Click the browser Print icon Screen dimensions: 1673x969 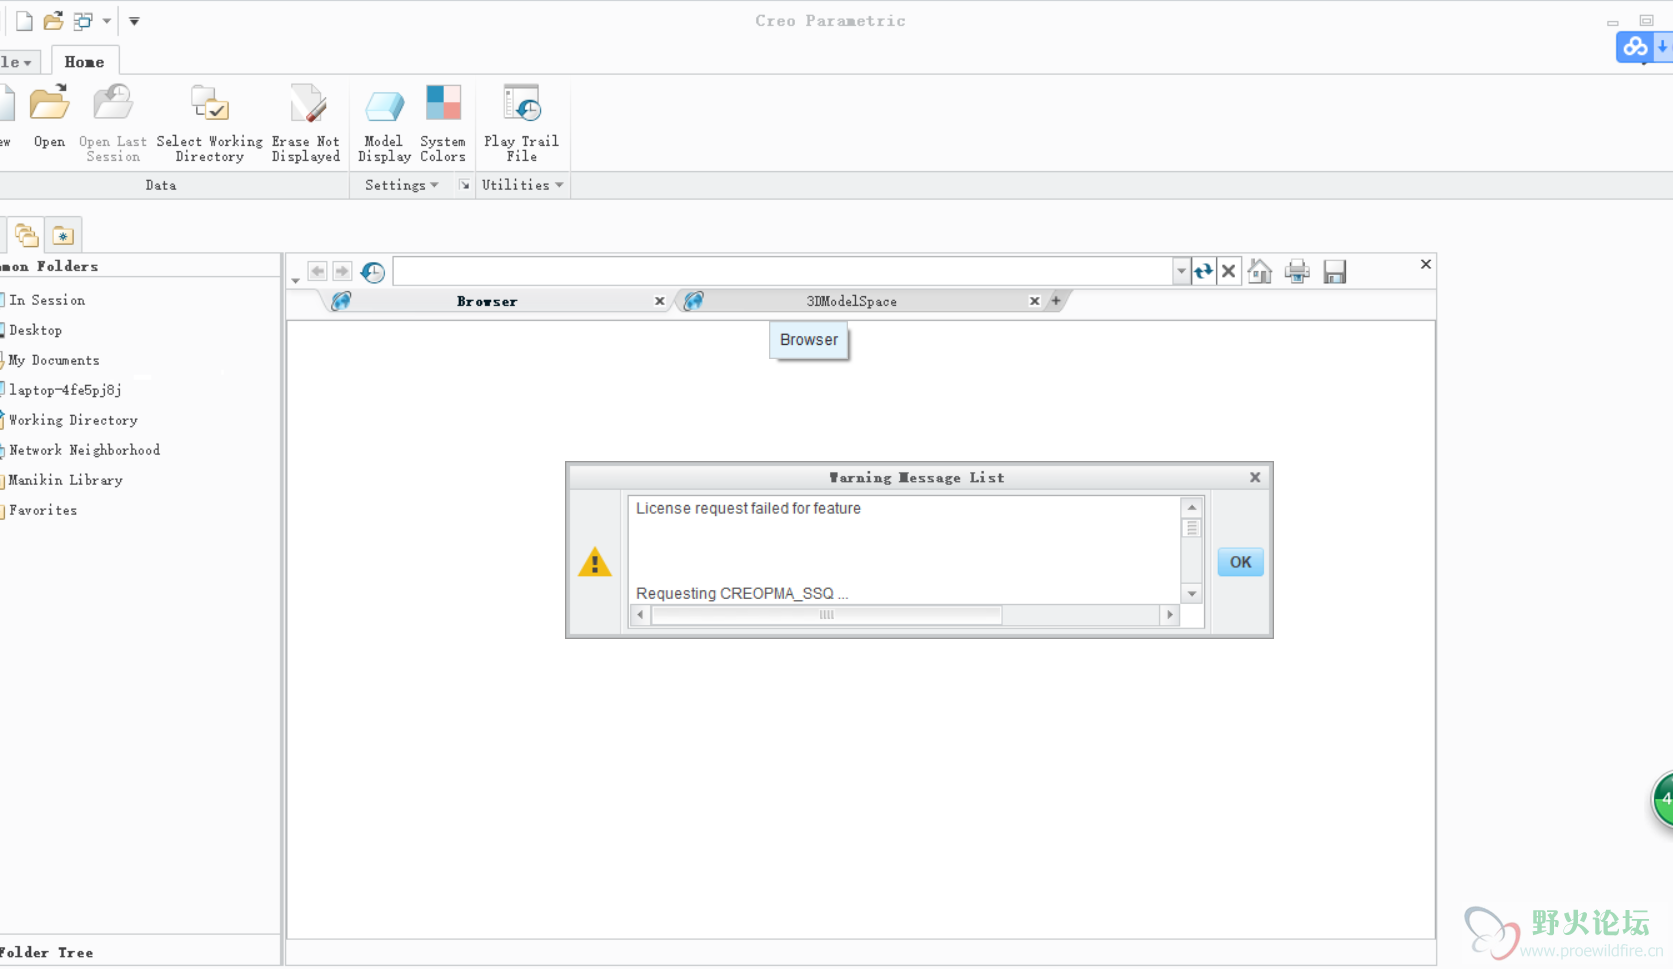pyautogui.click(x=1297, y=271)
